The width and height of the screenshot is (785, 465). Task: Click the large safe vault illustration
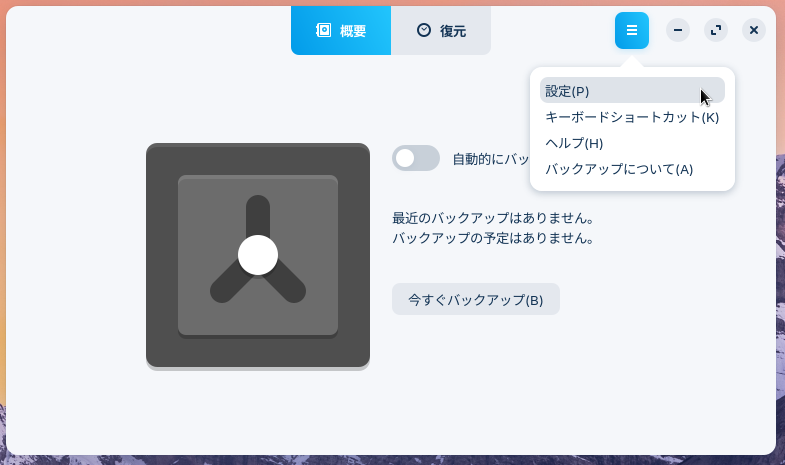click(x=258, y=256)
